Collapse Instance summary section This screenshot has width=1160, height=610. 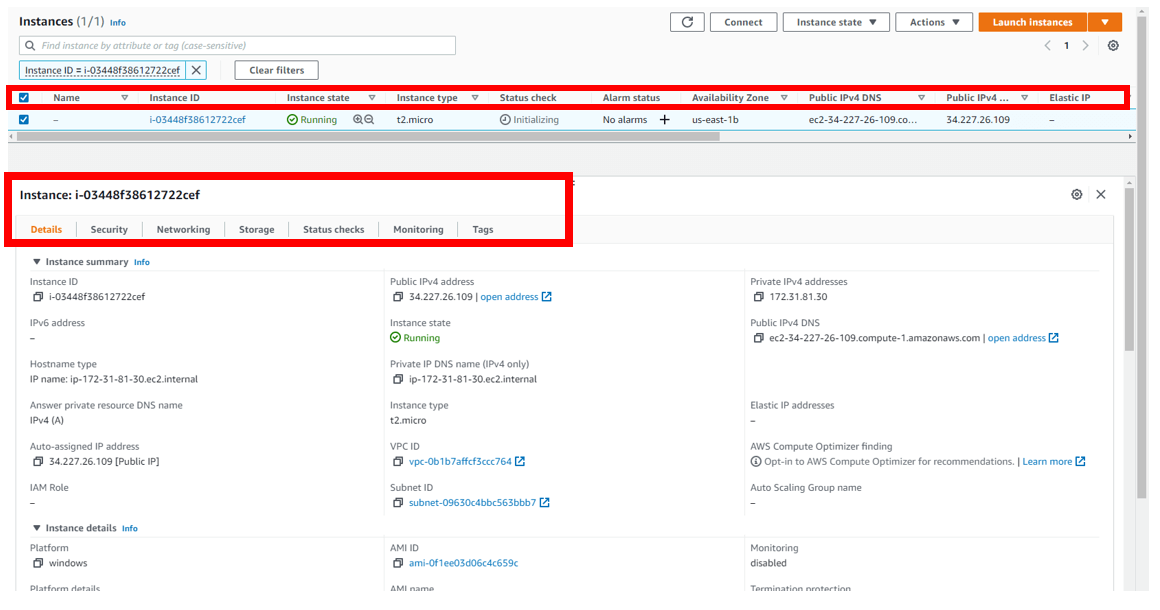pos(36,262)
